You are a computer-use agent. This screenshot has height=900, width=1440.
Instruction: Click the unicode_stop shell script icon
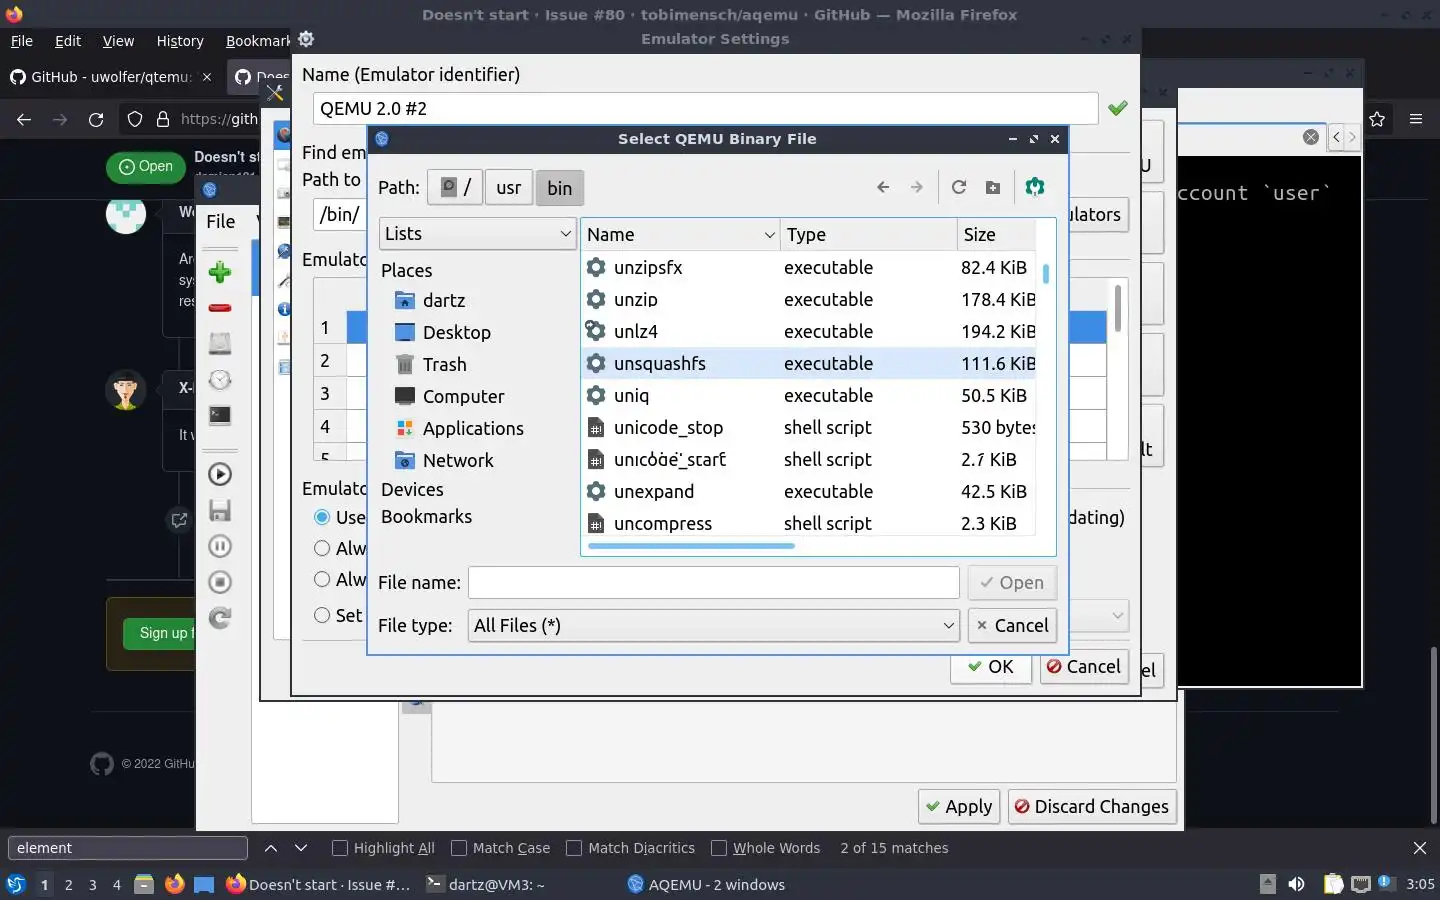(x=596, y=428)
